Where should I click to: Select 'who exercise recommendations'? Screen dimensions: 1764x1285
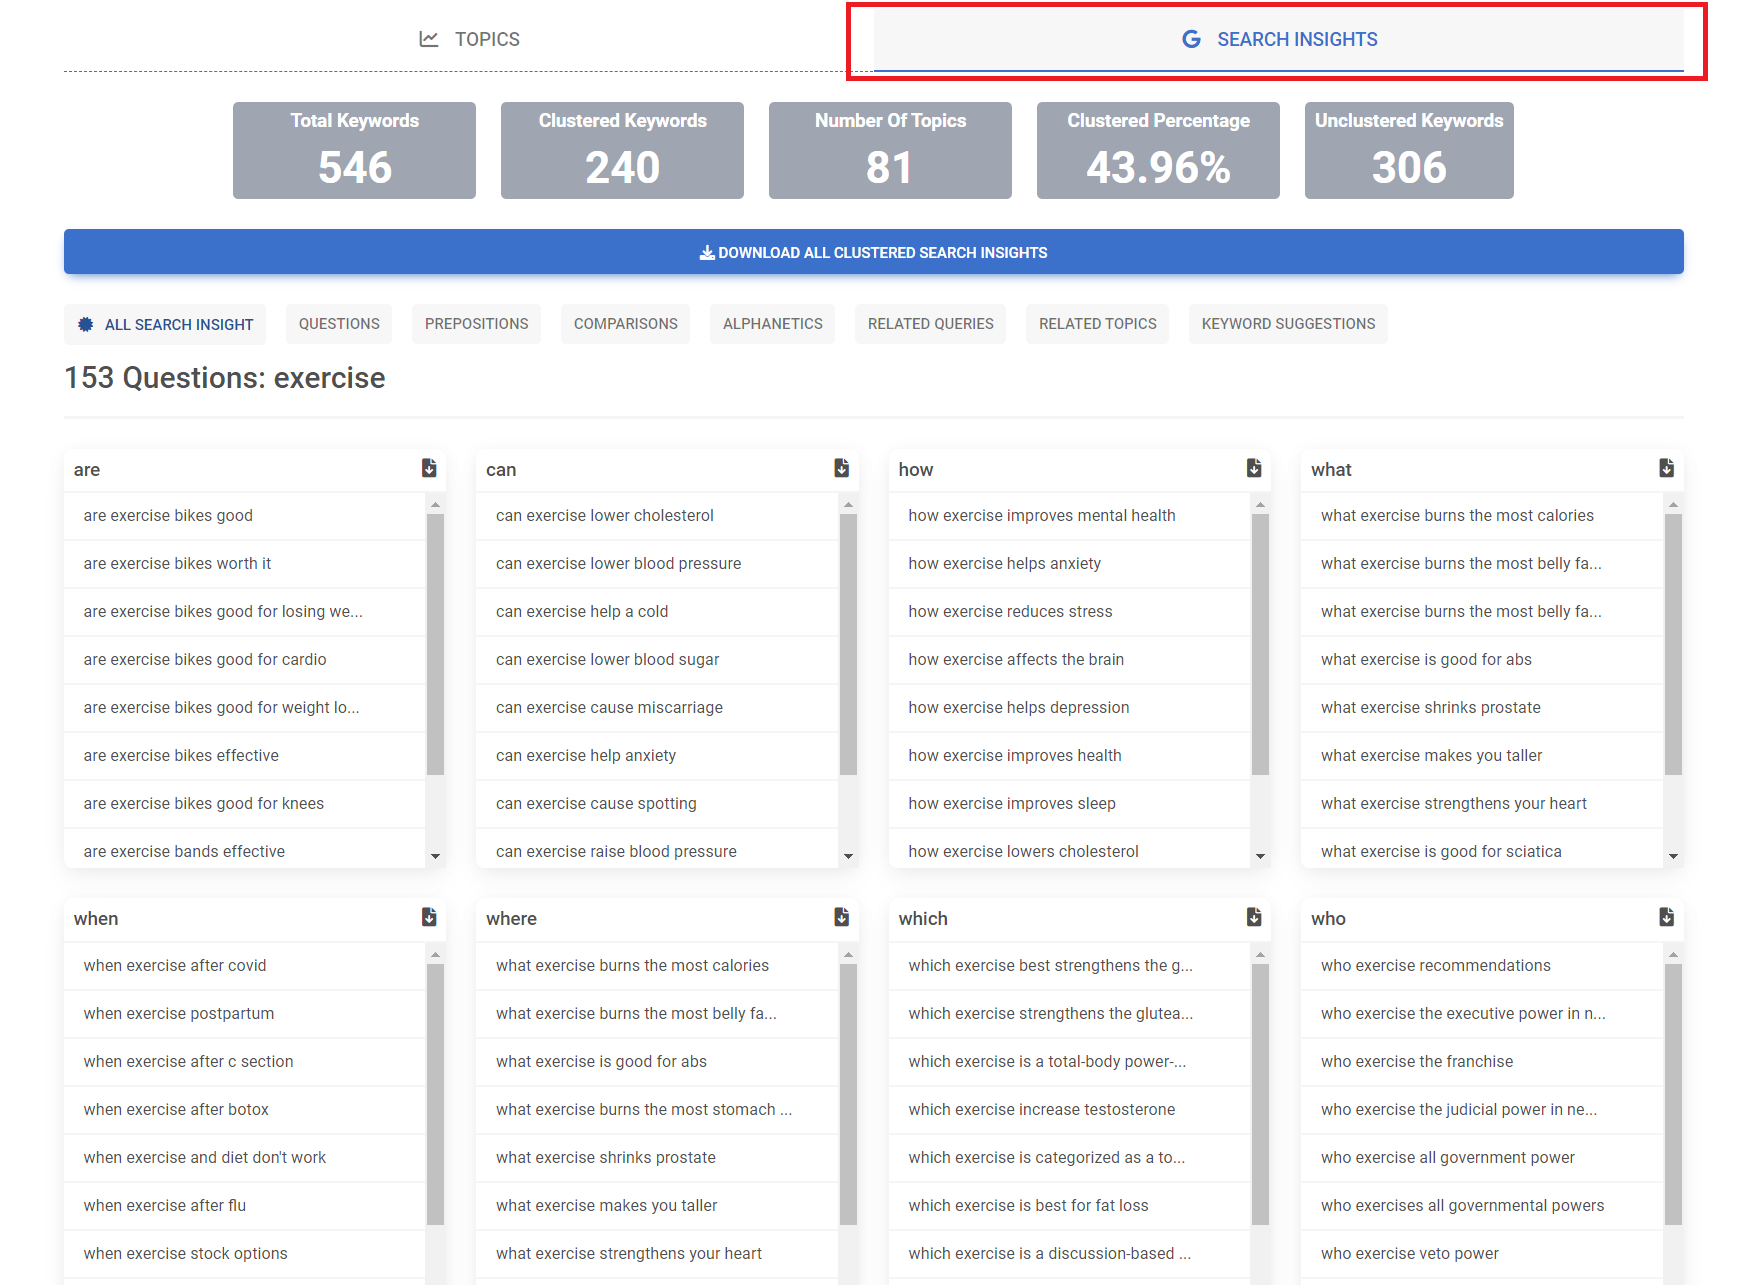tap(1482, 966)
